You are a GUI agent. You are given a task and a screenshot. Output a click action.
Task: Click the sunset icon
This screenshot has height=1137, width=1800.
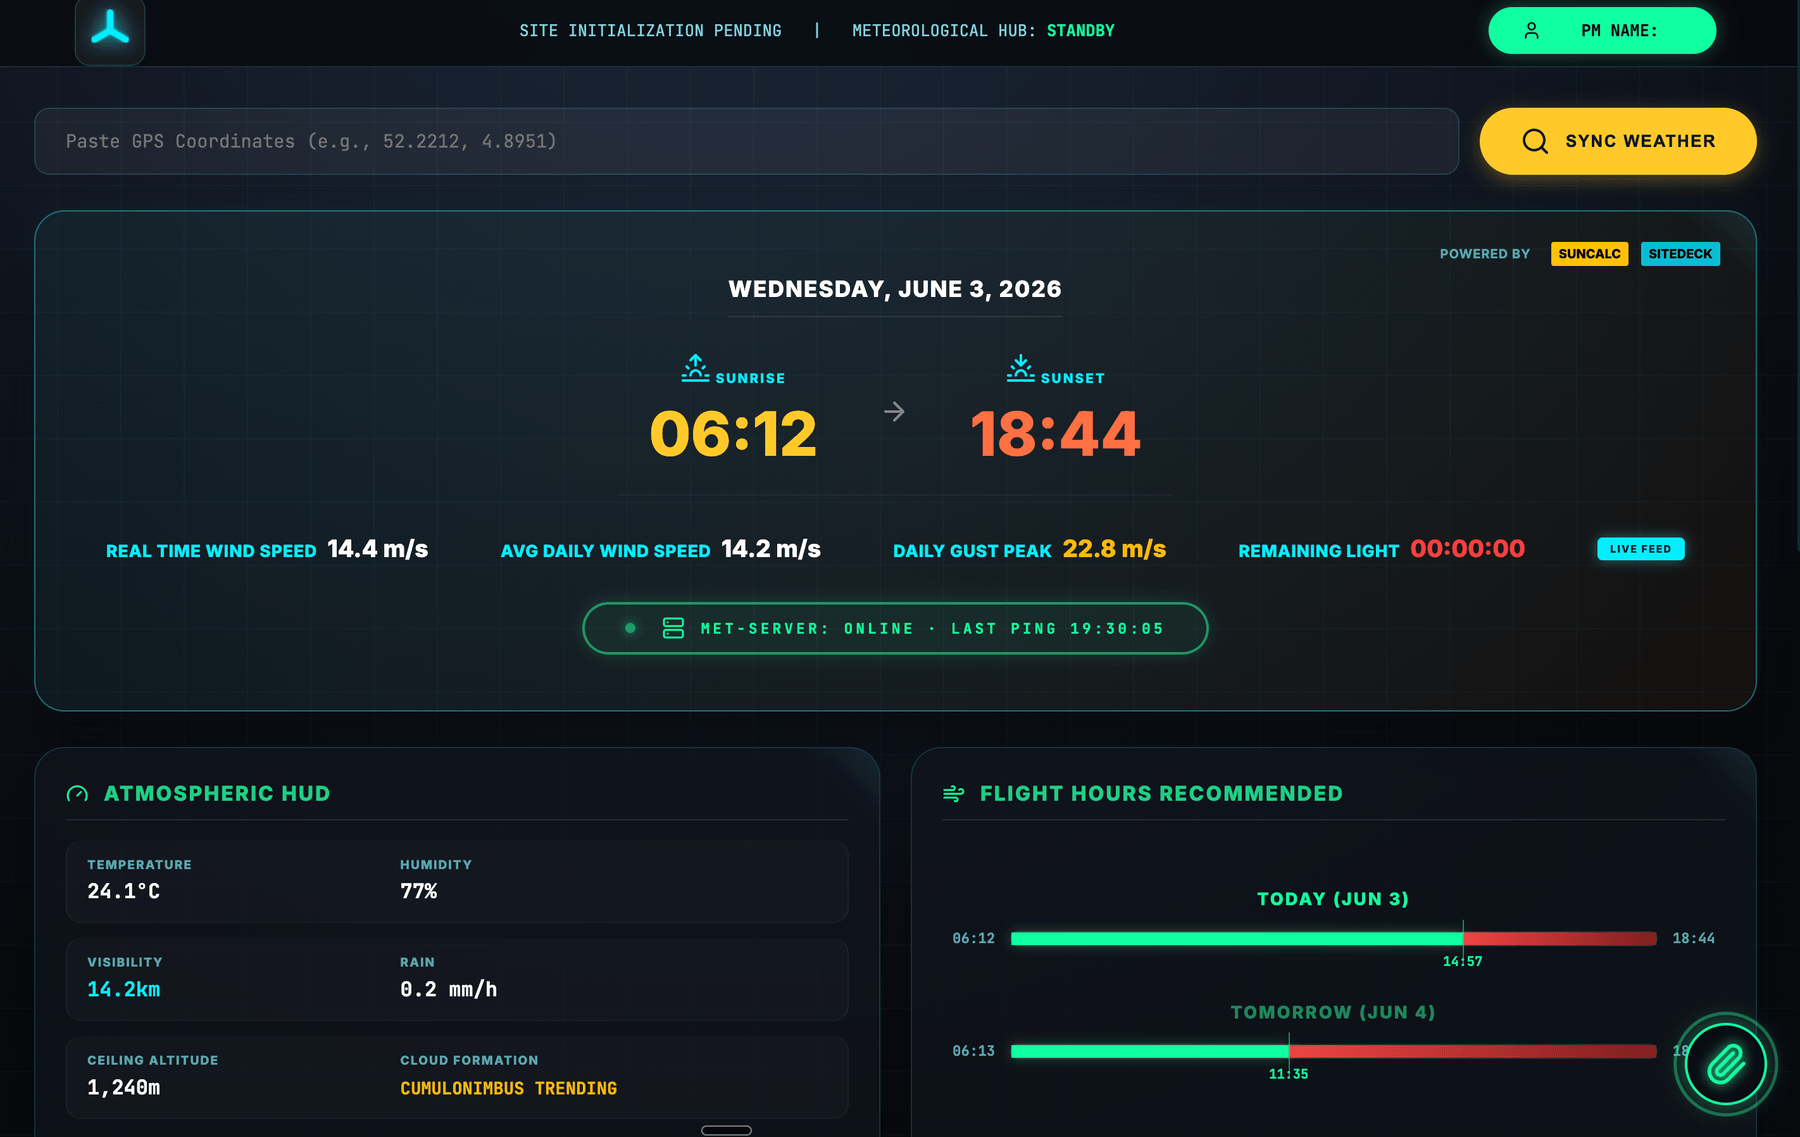(x=1020, y=368)
